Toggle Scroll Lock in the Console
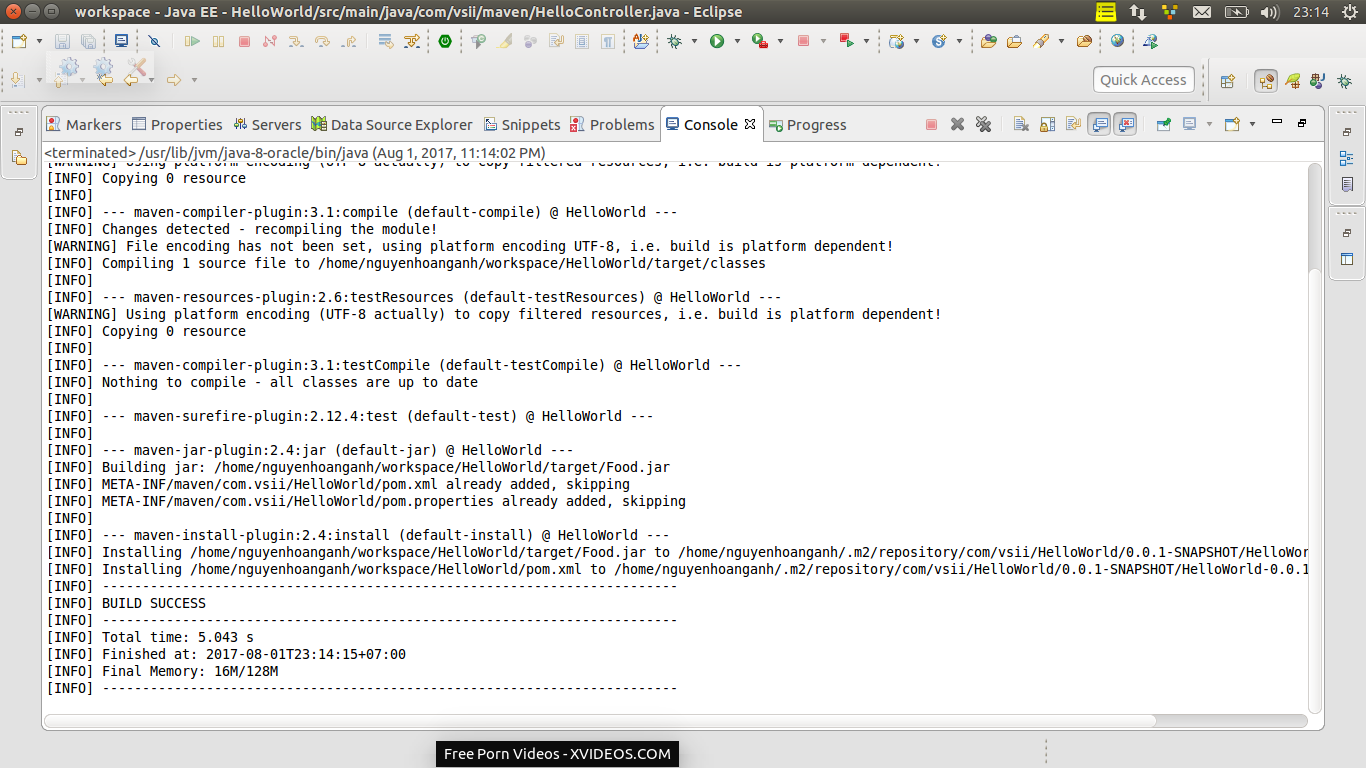Image resolution: width=1366 pixels, height=768 pixels. 1047,124
